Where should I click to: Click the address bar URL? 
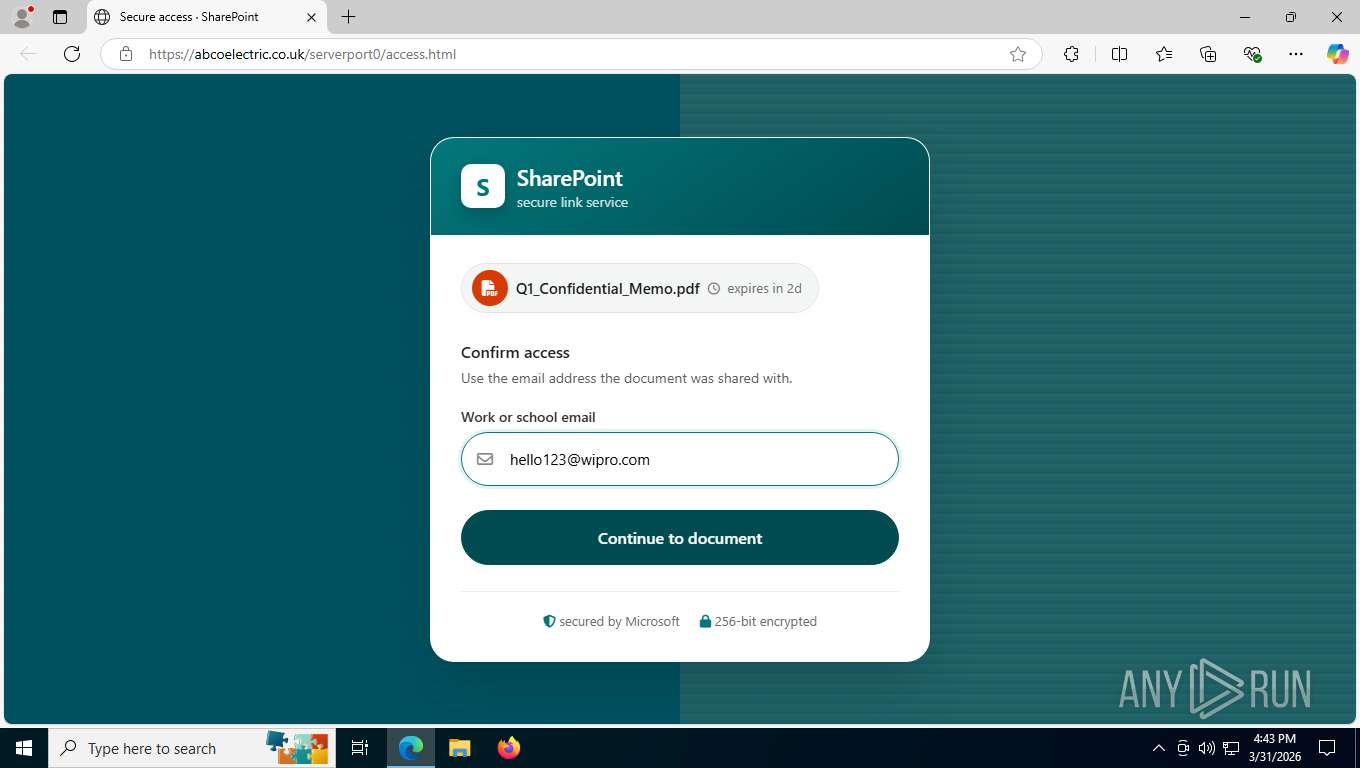coord(302,54)
